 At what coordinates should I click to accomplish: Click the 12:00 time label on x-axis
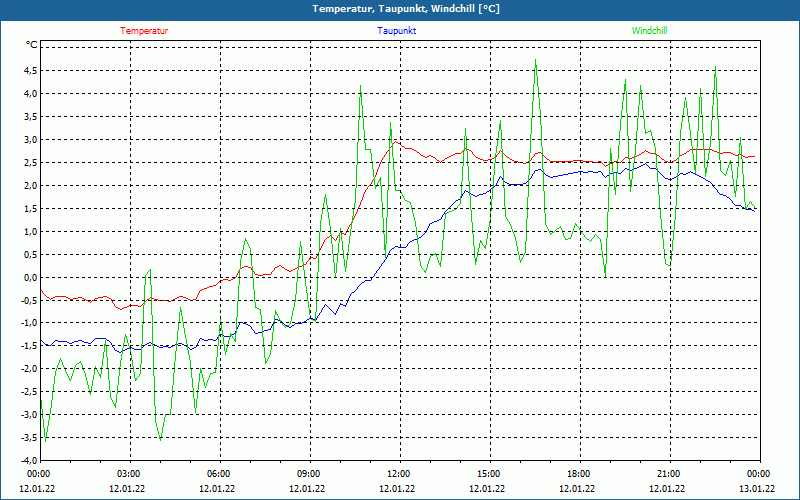[397, 474]
